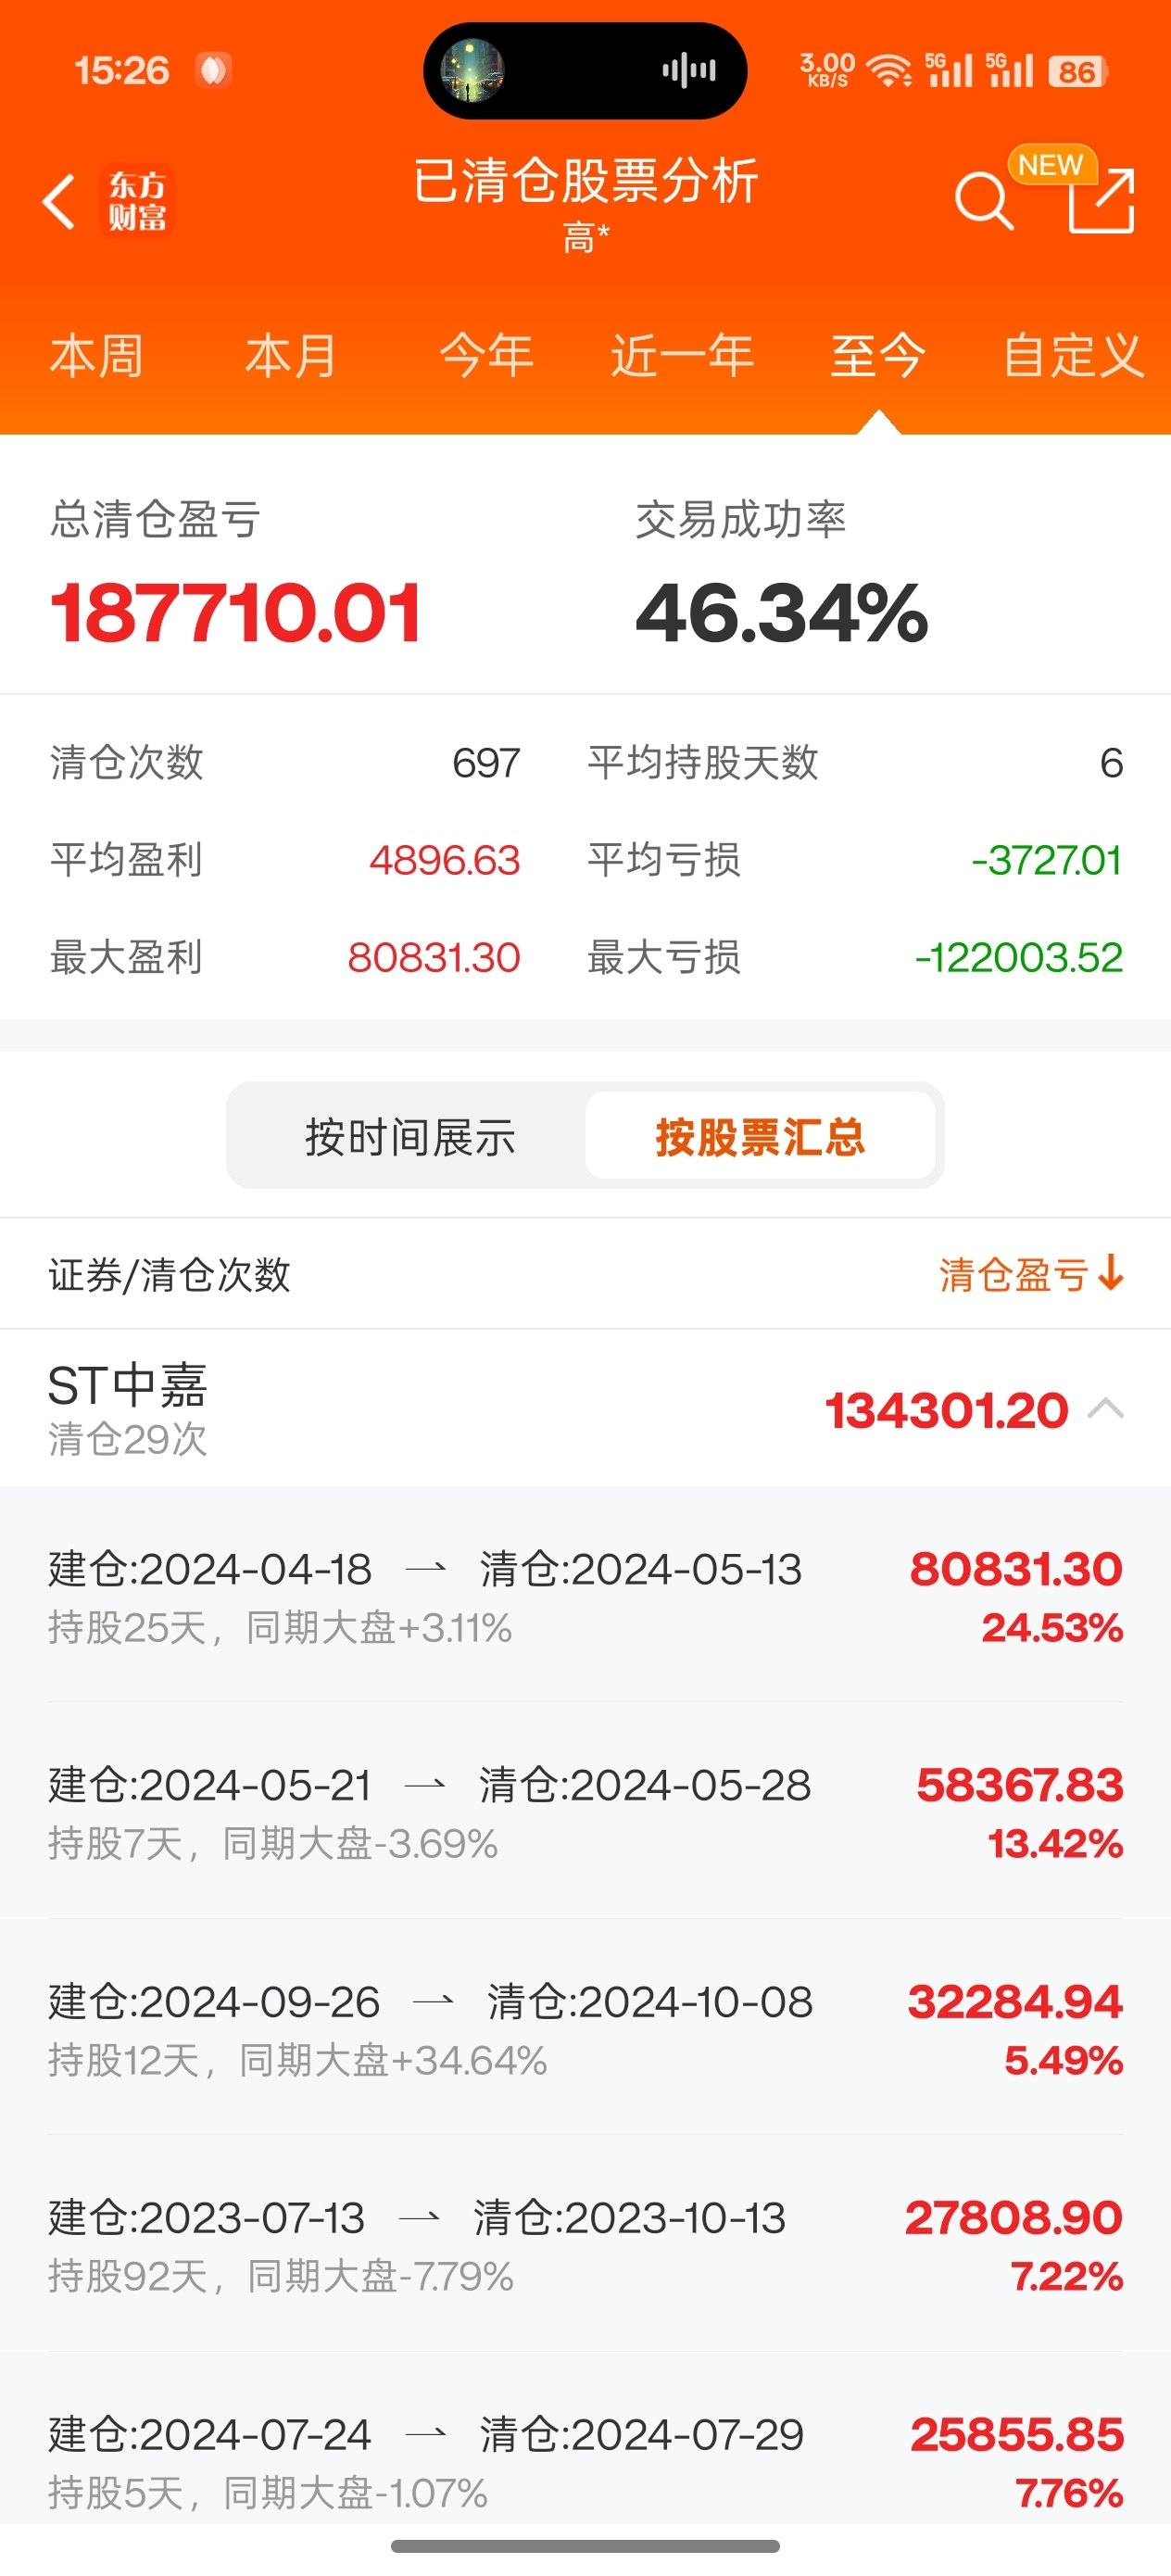
Task: Select the 今年 tab
Action: (487, 356)
